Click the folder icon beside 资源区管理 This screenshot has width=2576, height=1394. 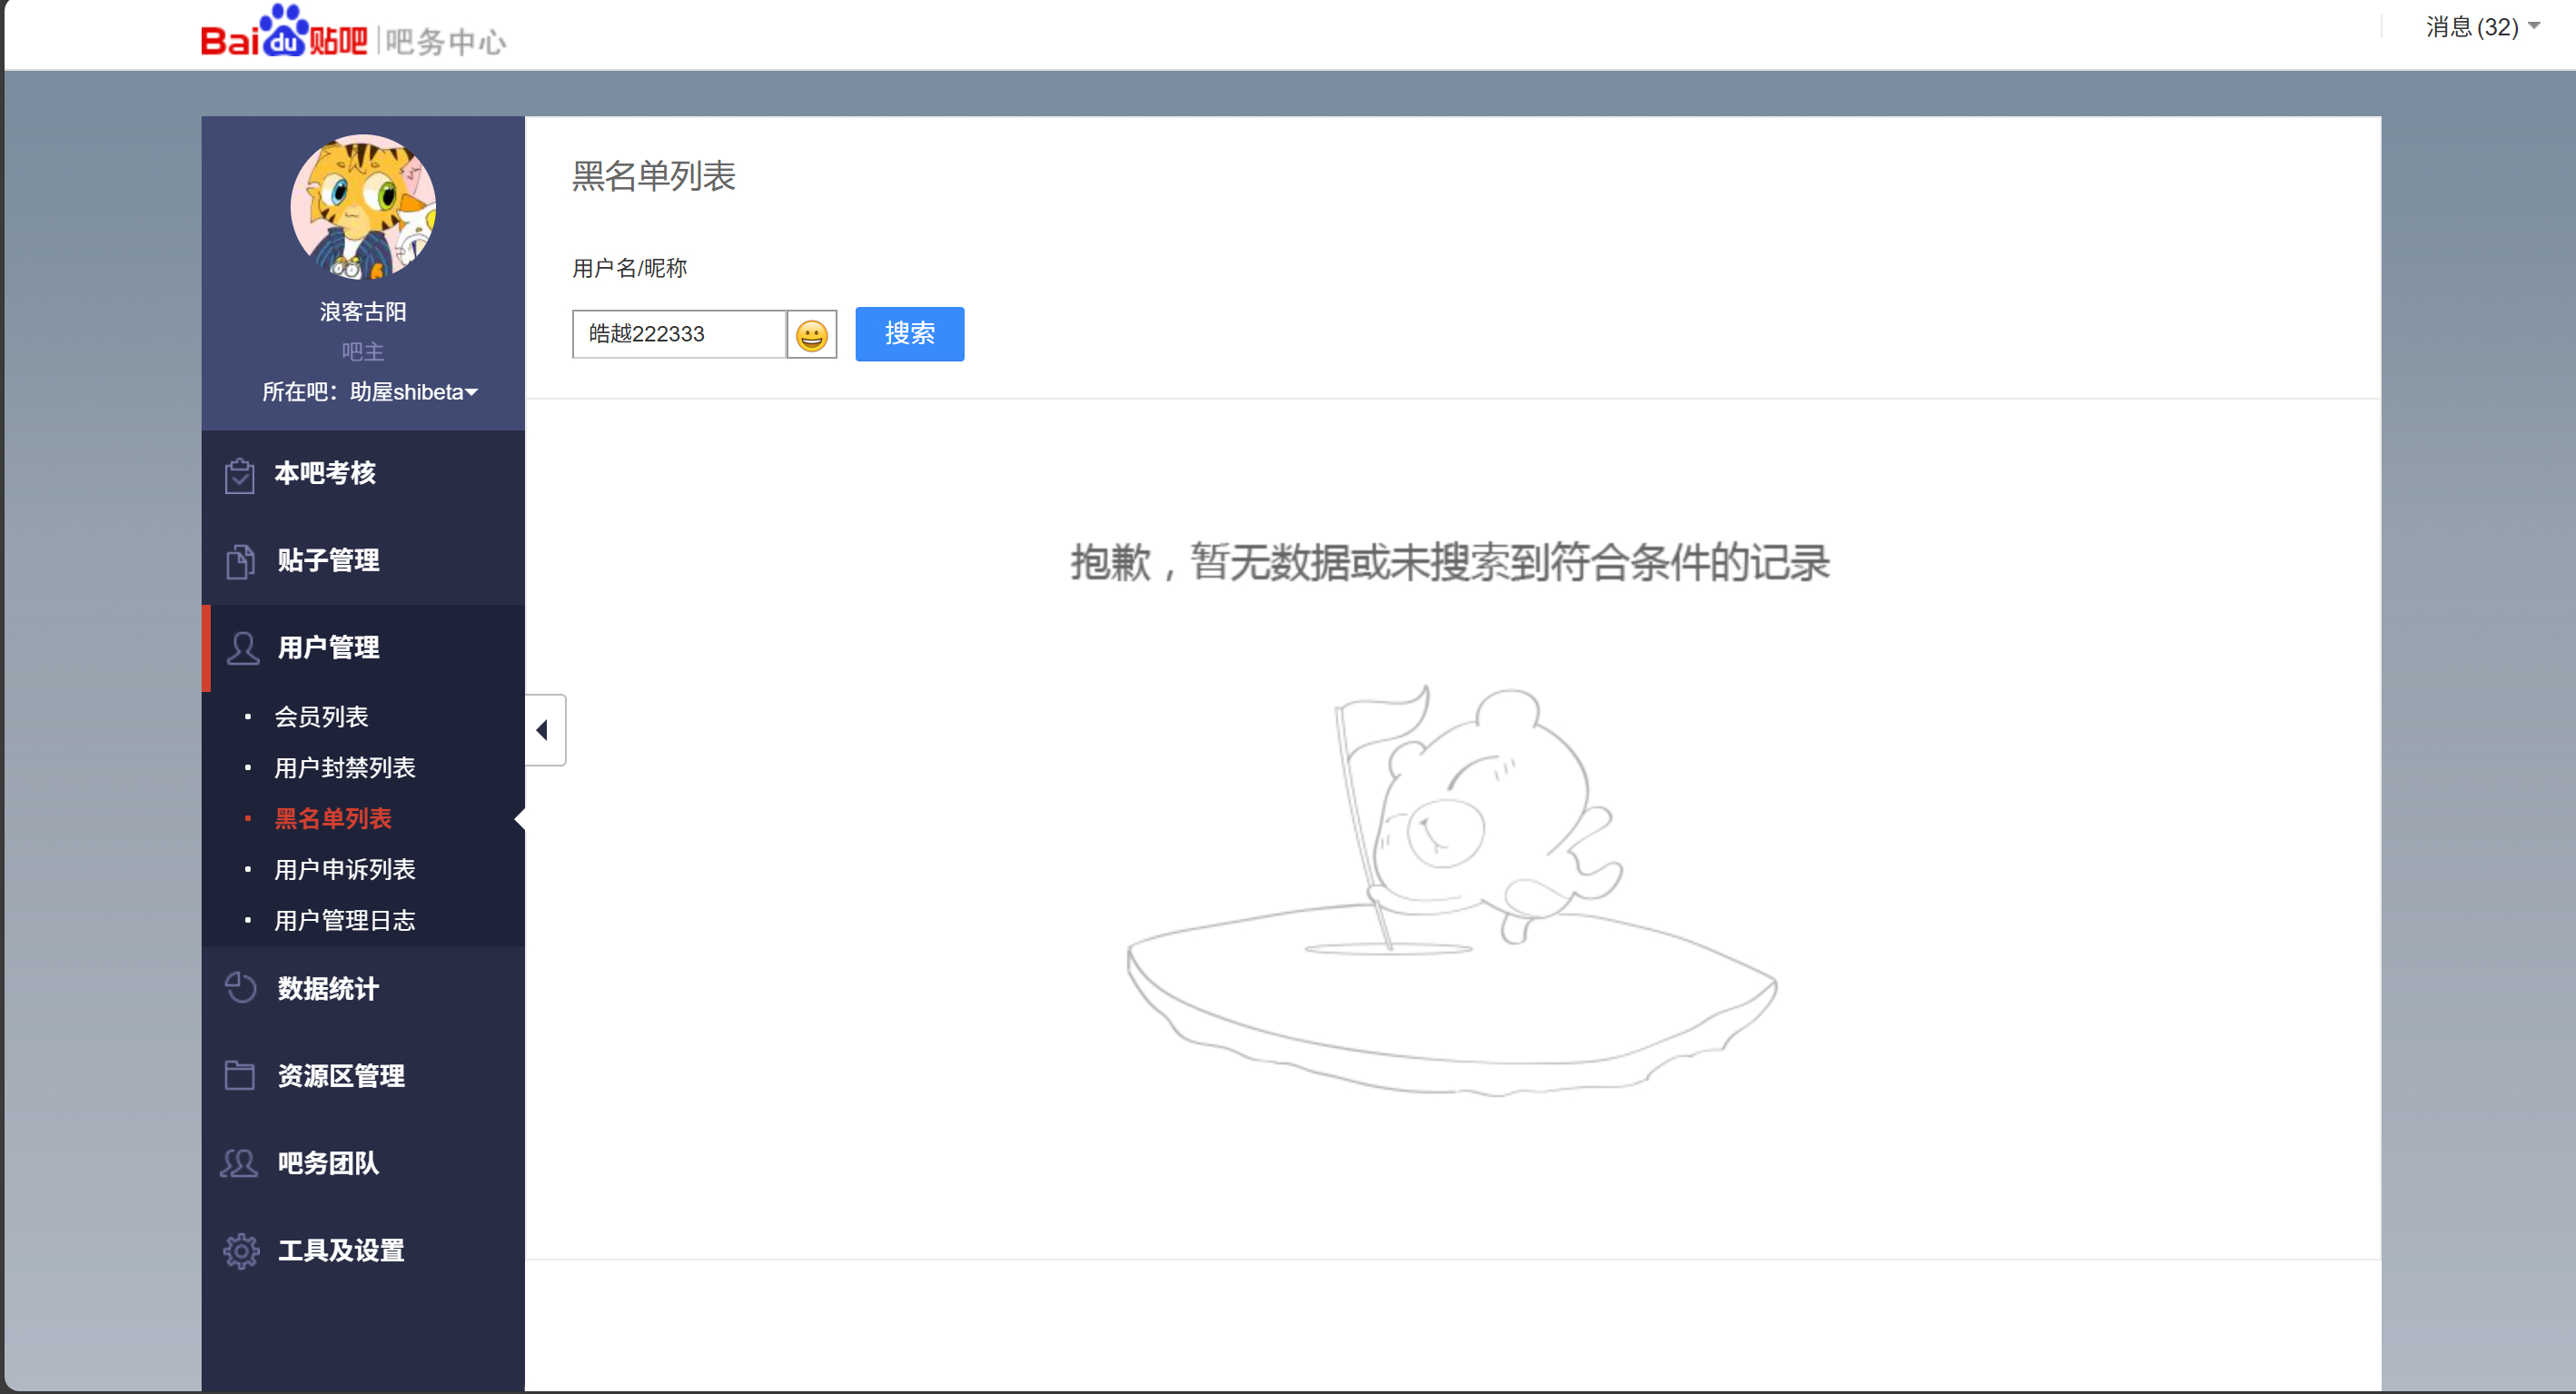point(239,1076)
